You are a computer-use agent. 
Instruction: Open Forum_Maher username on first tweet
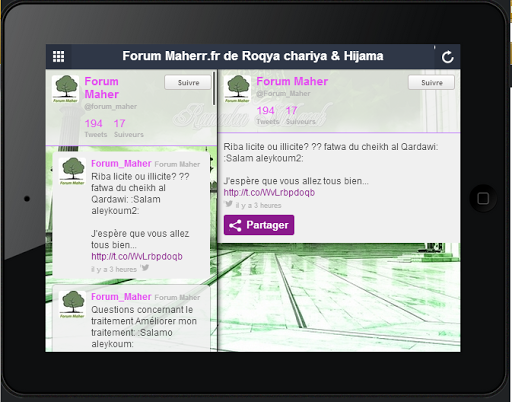coord(121,163)
